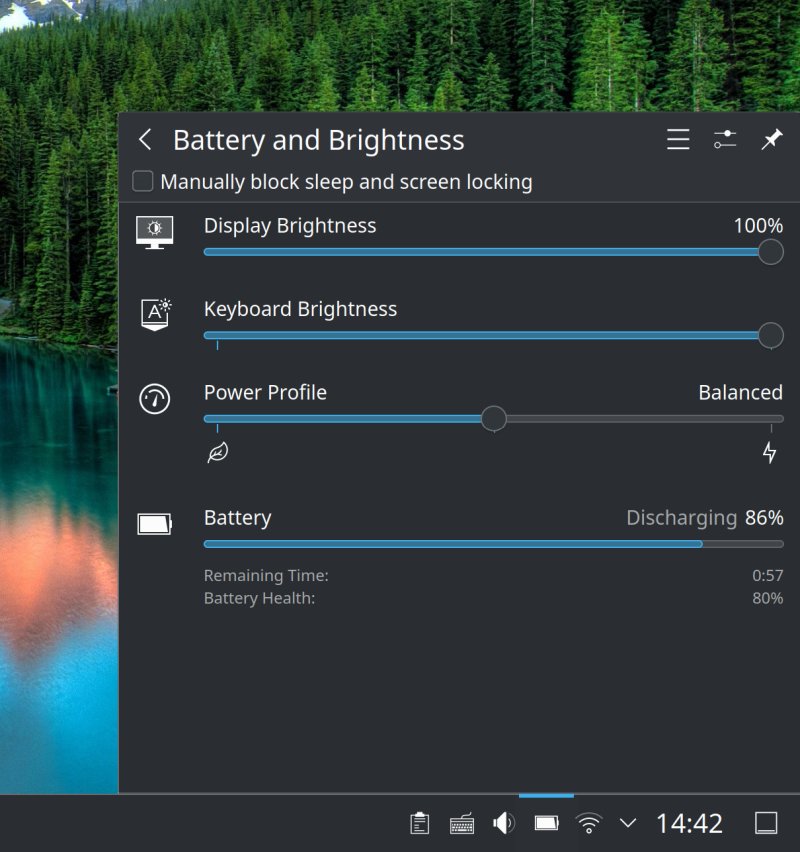Select the performance lightning bolt icon

point(769,452)
